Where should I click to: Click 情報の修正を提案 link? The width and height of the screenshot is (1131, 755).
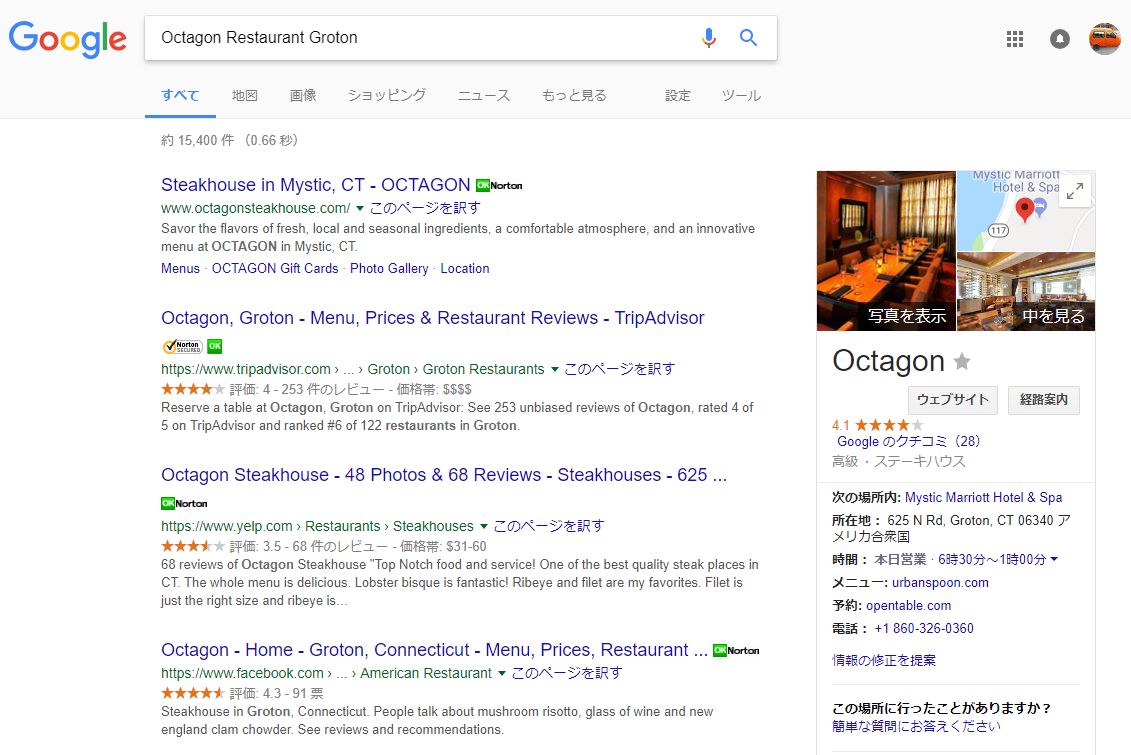[884, 661]
